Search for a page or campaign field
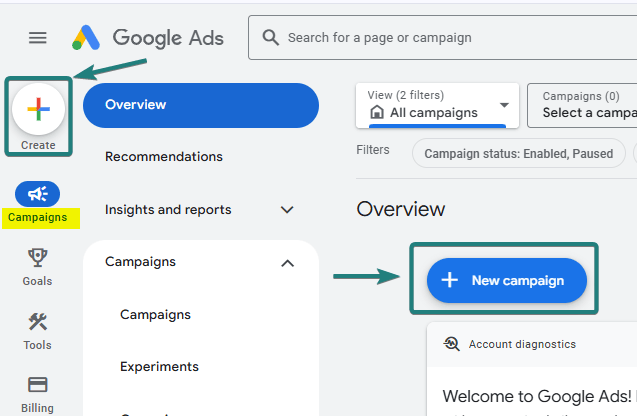637x416 pixels. (x=442, y=38)
